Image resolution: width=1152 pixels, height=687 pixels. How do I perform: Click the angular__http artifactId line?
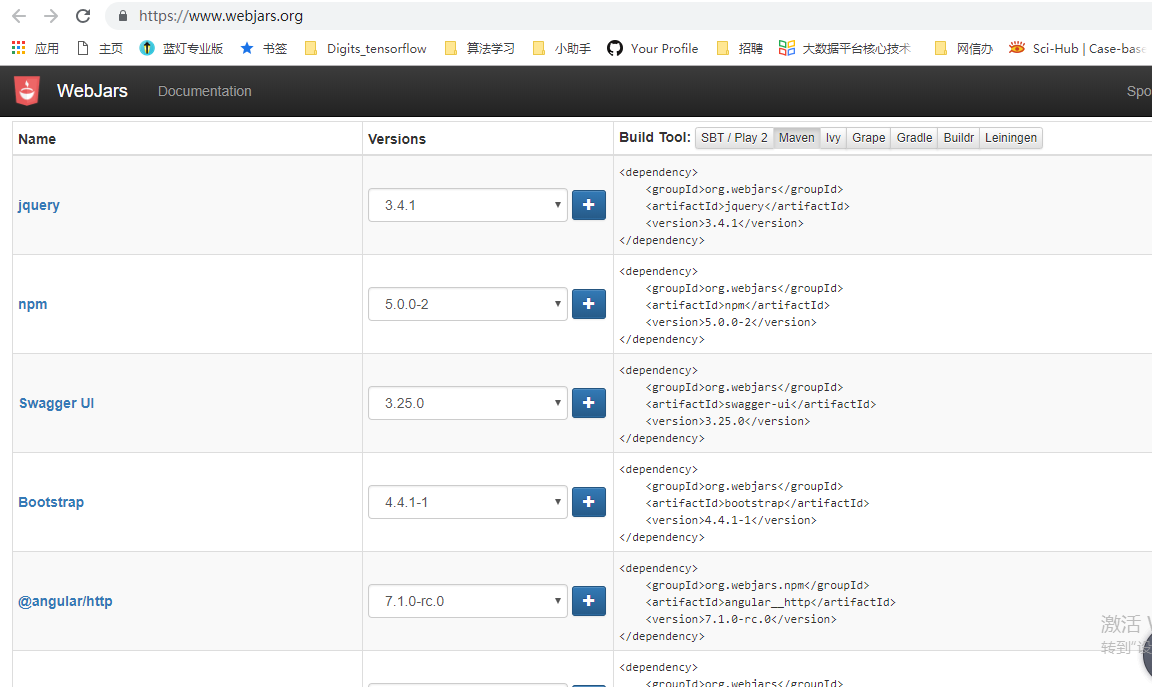pyautogui.click(x=771, y=602)
